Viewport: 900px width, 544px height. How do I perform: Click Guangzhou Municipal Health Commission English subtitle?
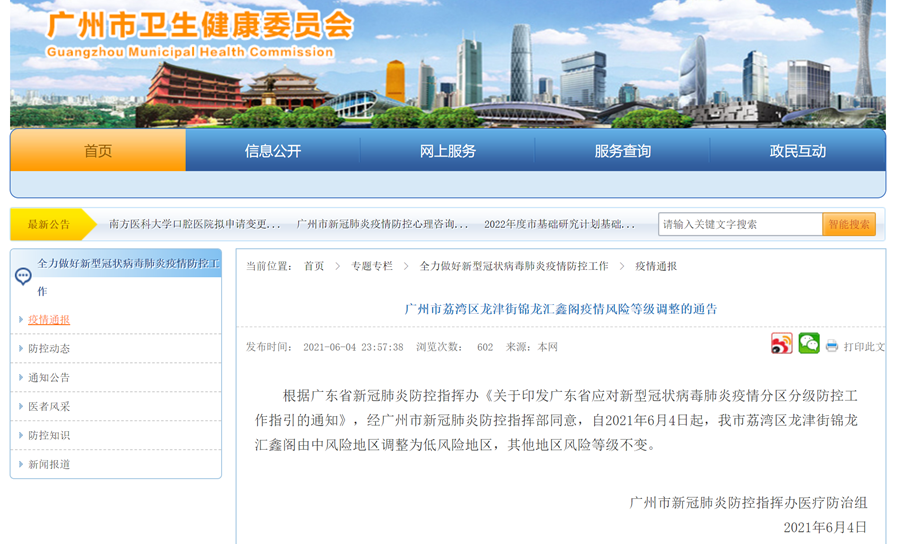tap(190, 52)
